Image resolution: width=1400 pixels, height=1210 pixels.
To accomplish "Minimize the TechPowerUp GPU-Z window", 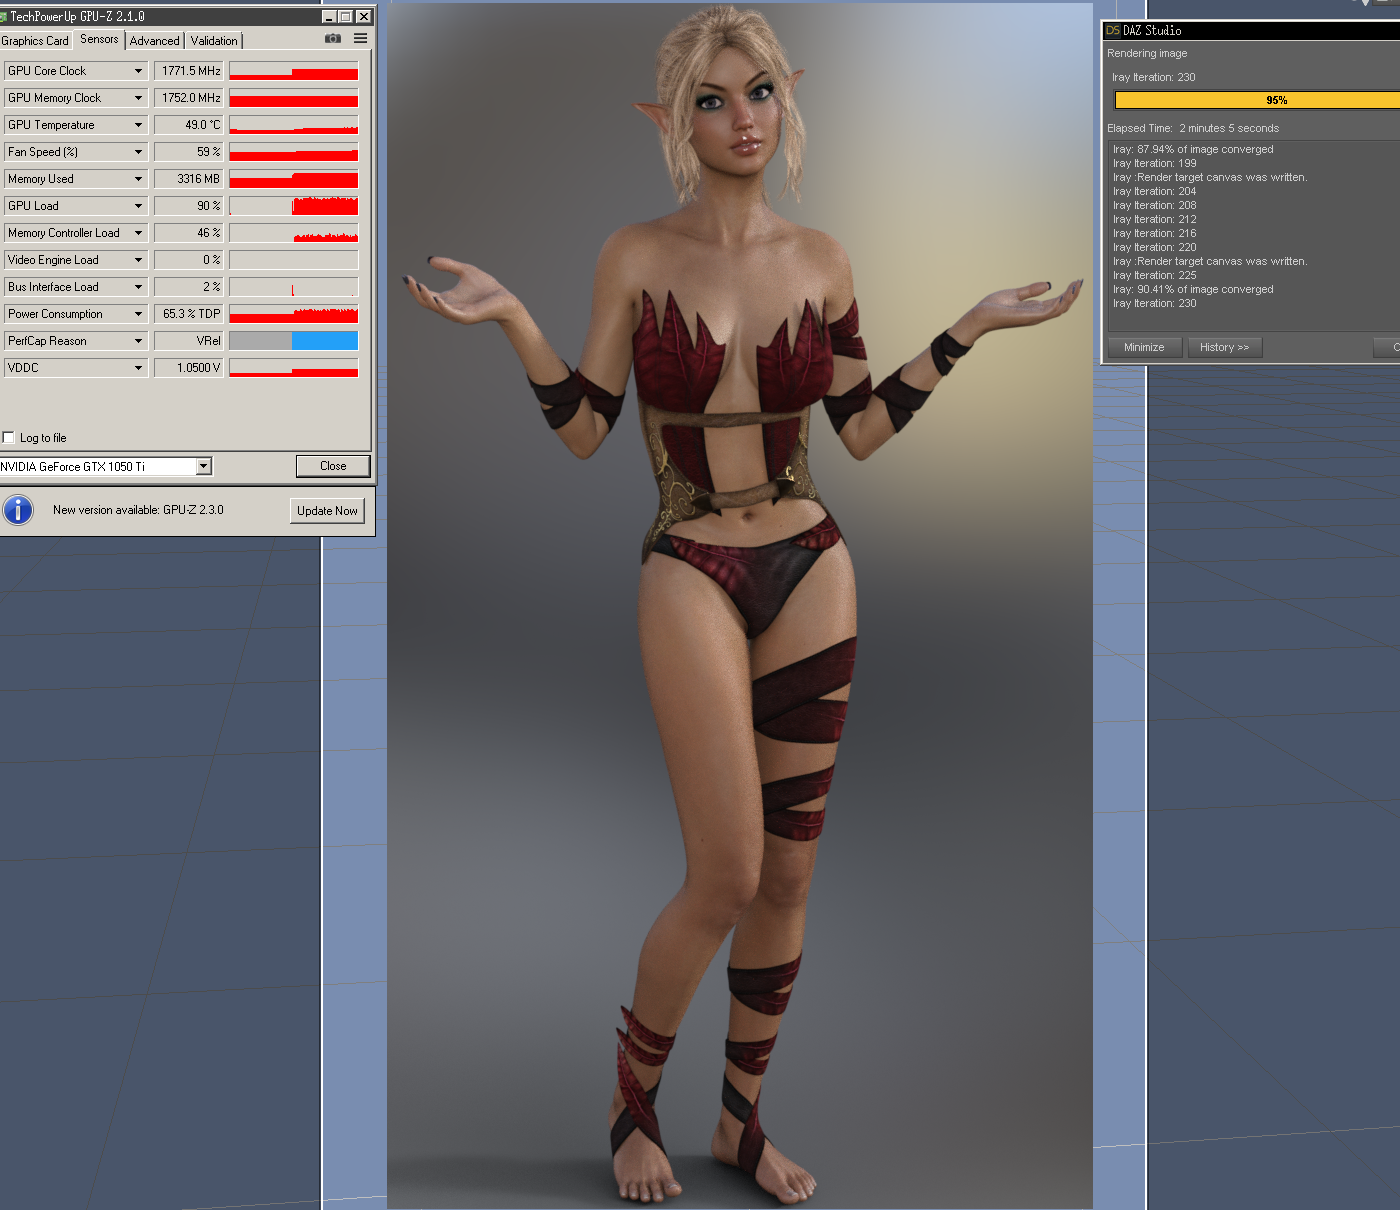I will 329,17.
